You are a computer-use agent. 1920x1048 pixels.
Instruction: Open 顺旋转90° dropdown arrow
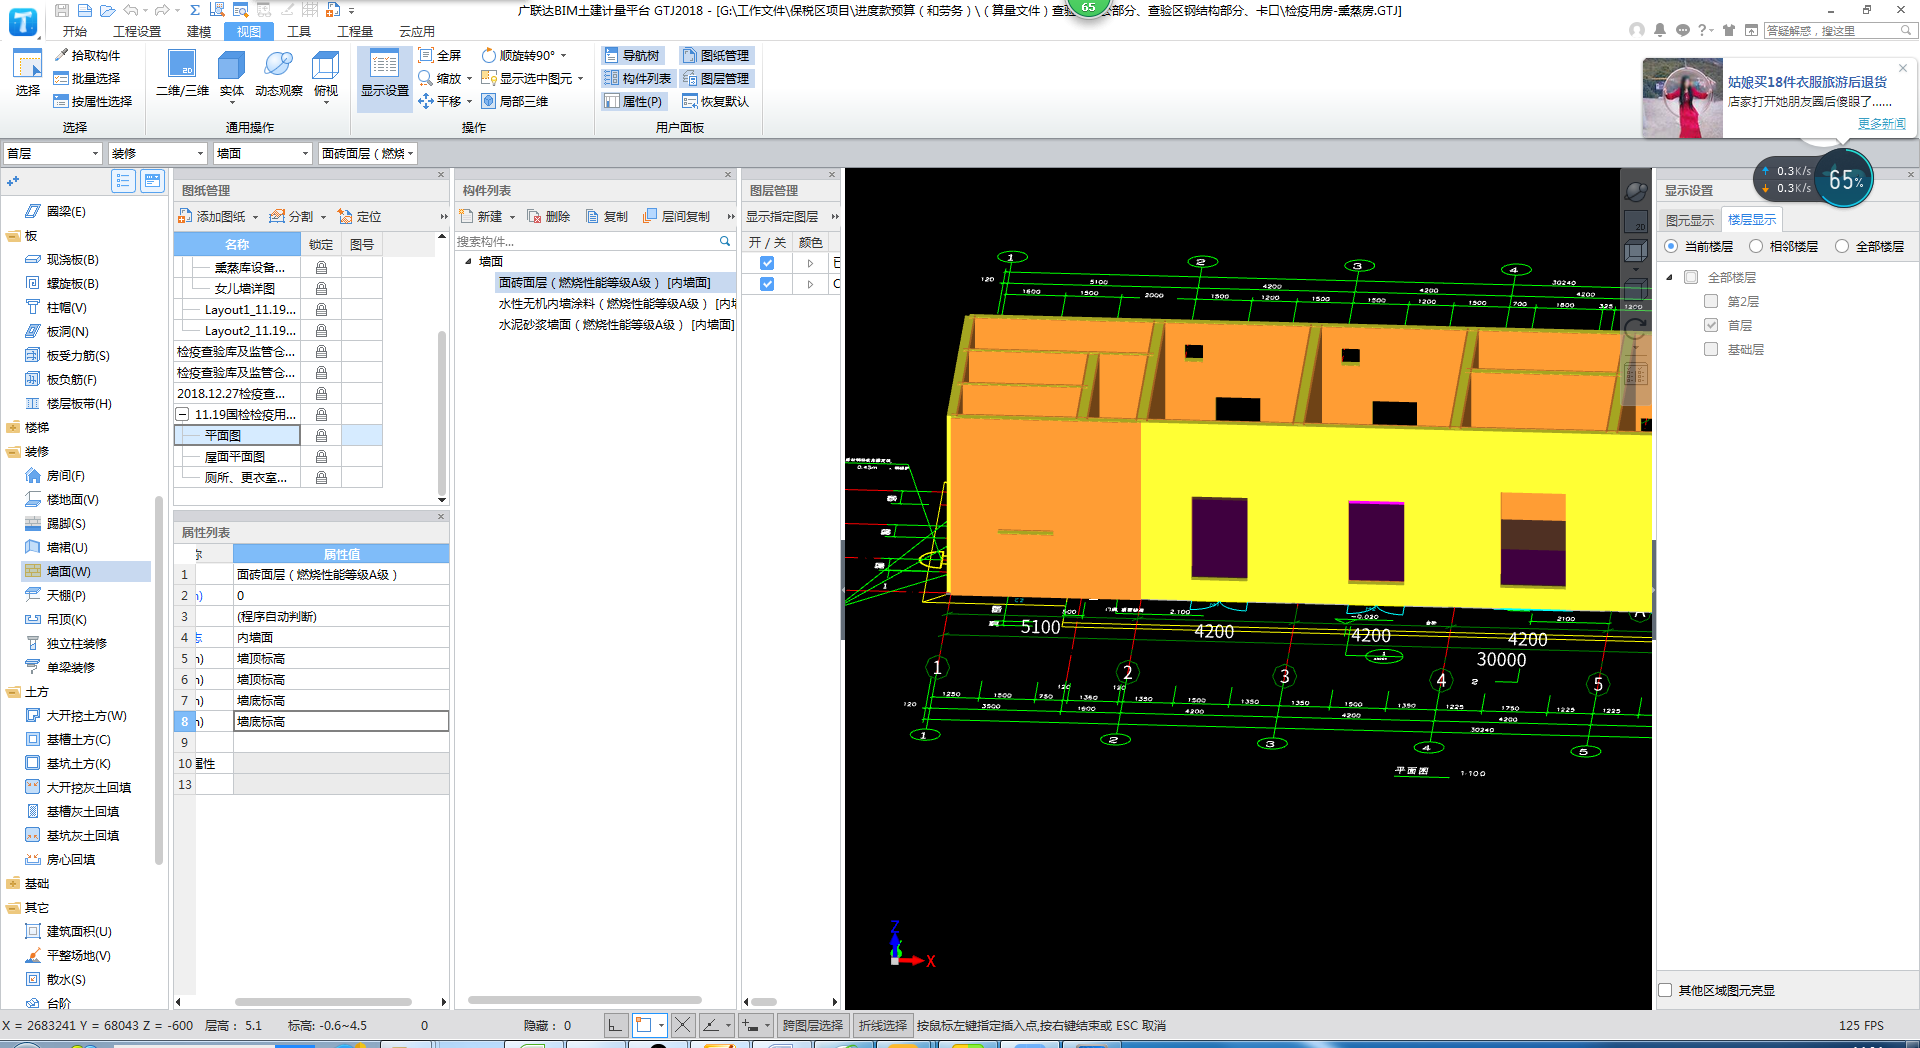tap(563, 56)
